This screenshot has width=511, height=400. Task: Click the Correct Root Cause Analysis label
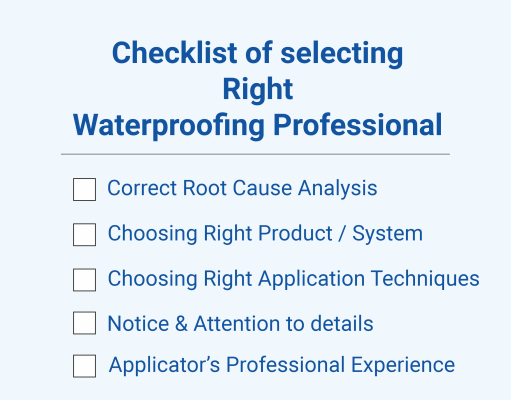pos(242,189)
